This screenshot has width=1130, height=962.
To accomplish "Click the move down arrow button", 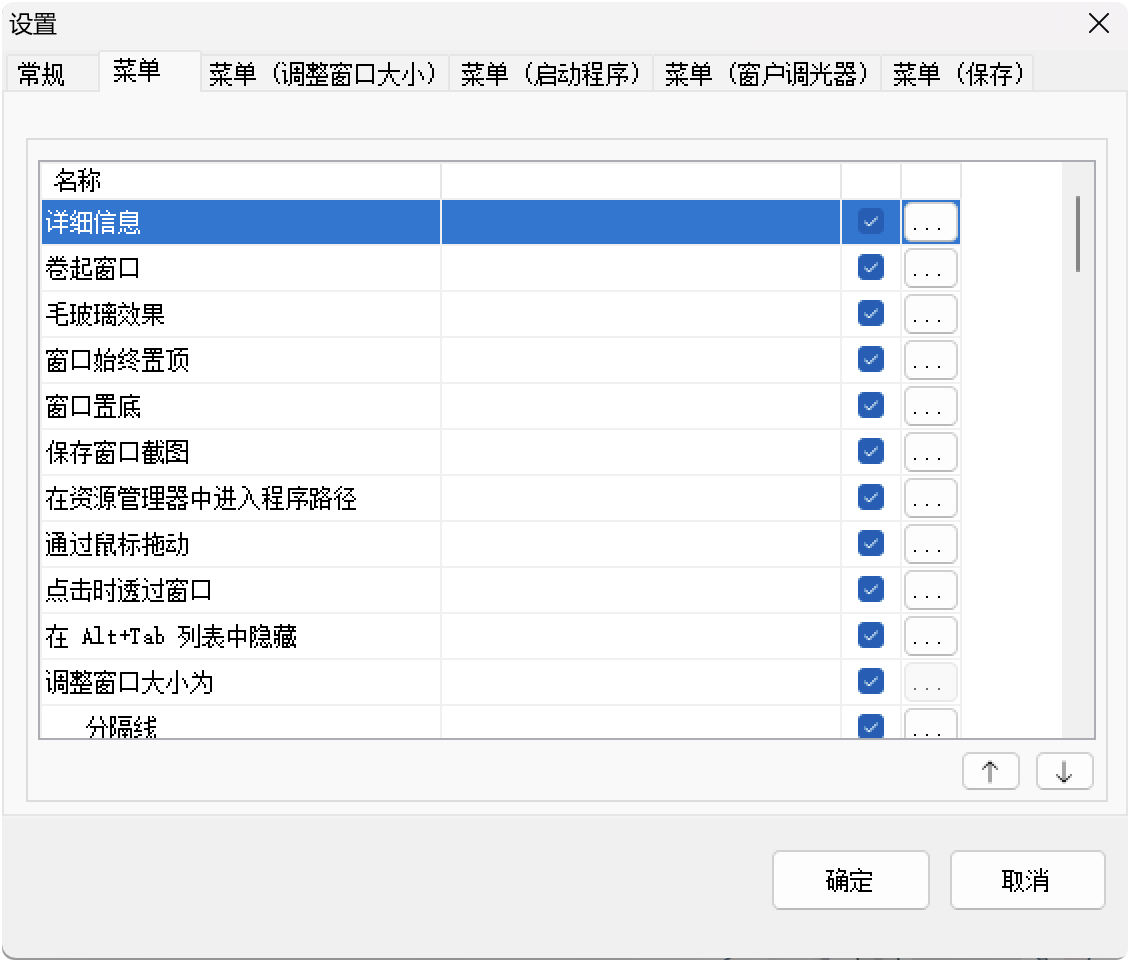I will click(1064, 771).
